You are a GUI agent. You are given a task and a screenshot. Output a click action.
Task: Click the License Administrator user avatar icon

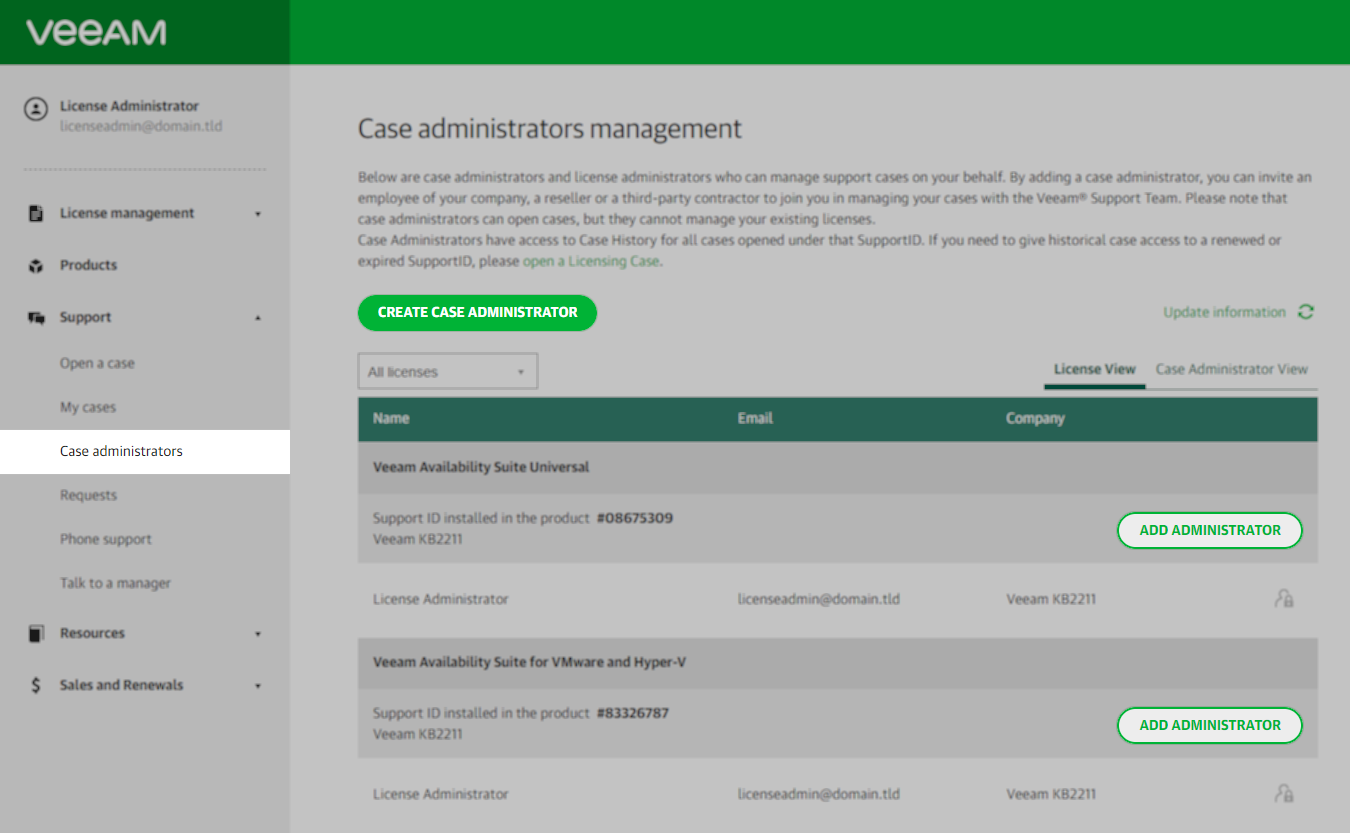[x=36, y=108]
